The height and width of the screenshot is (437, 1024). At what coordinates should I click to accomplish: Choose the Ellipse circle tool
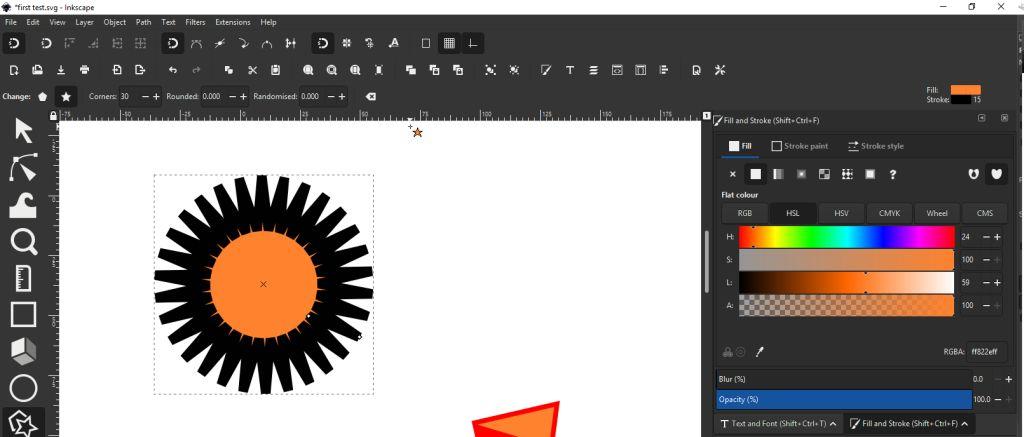23,388
